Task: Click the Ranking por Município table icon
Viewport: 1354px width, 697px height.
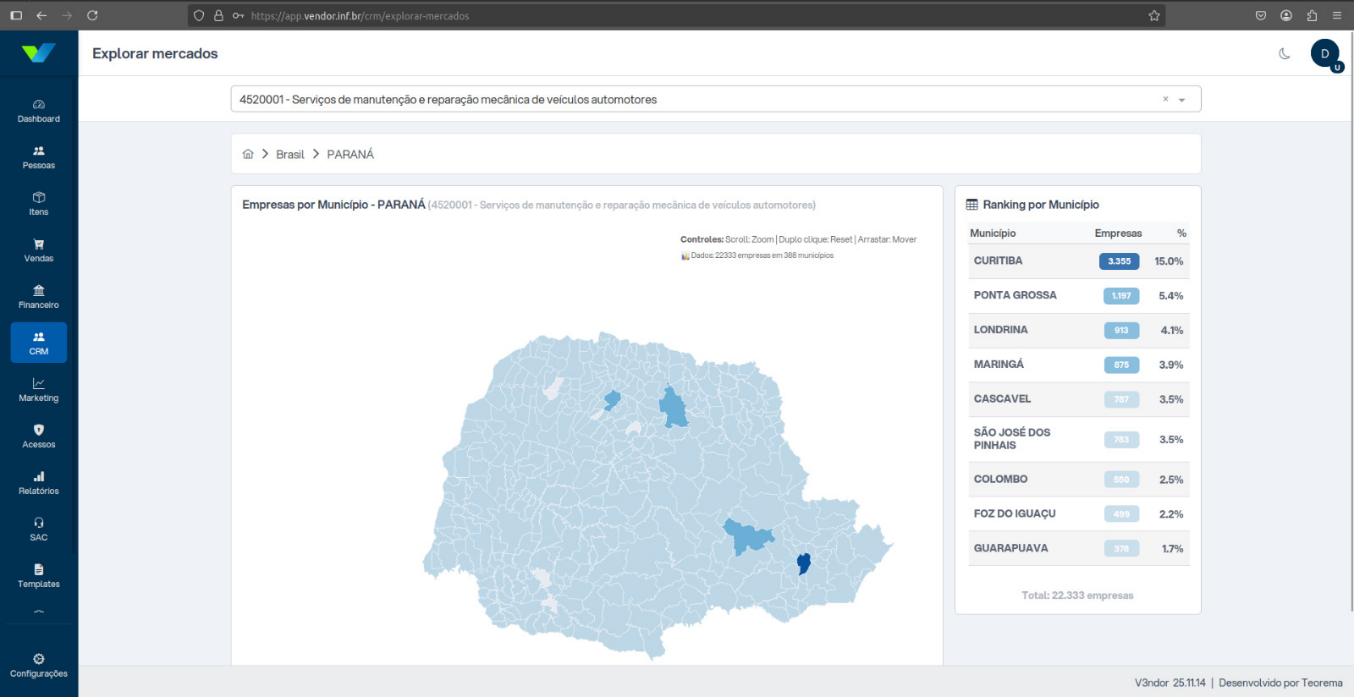Action: coord(971,204)
